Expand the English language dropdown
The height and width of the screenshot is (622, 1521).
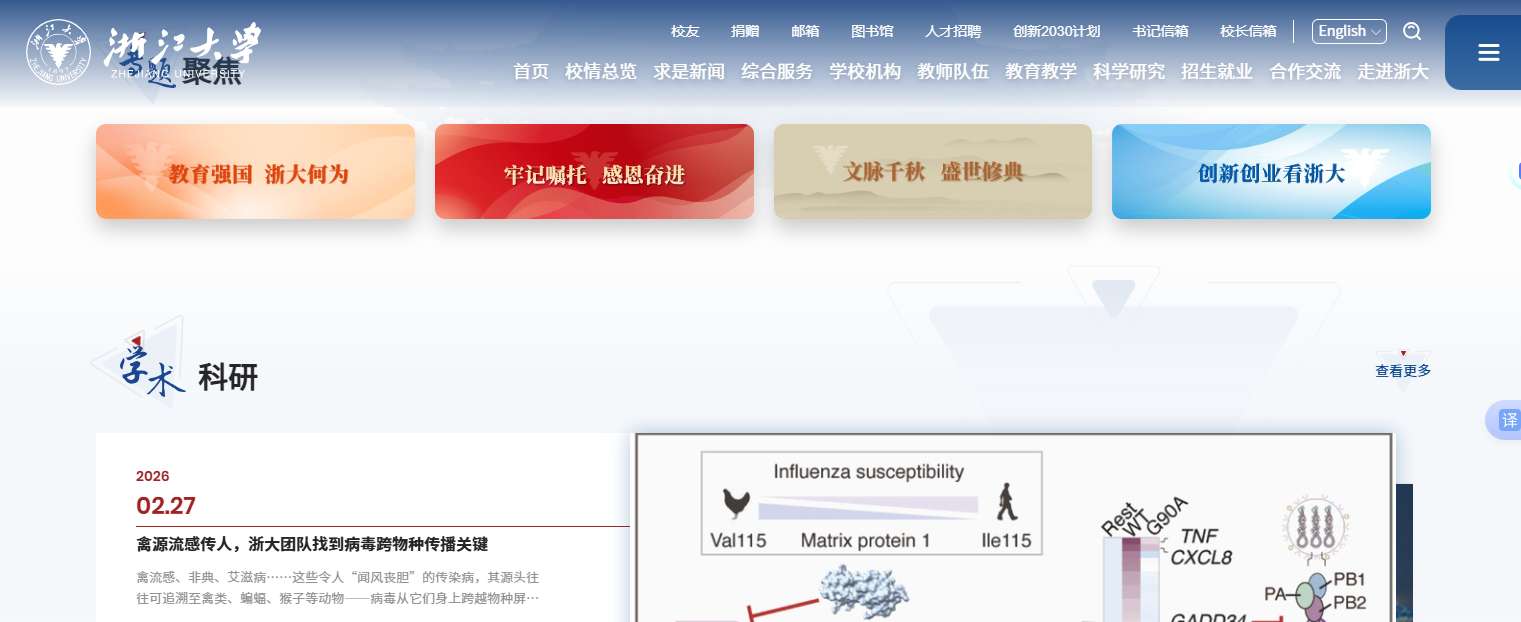(x=1349, y=31)
